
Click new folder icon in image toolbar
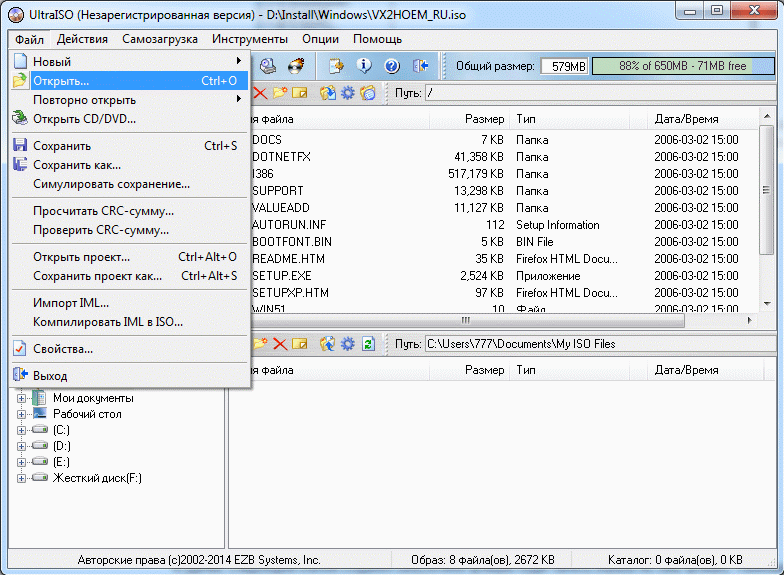[280, 92]
